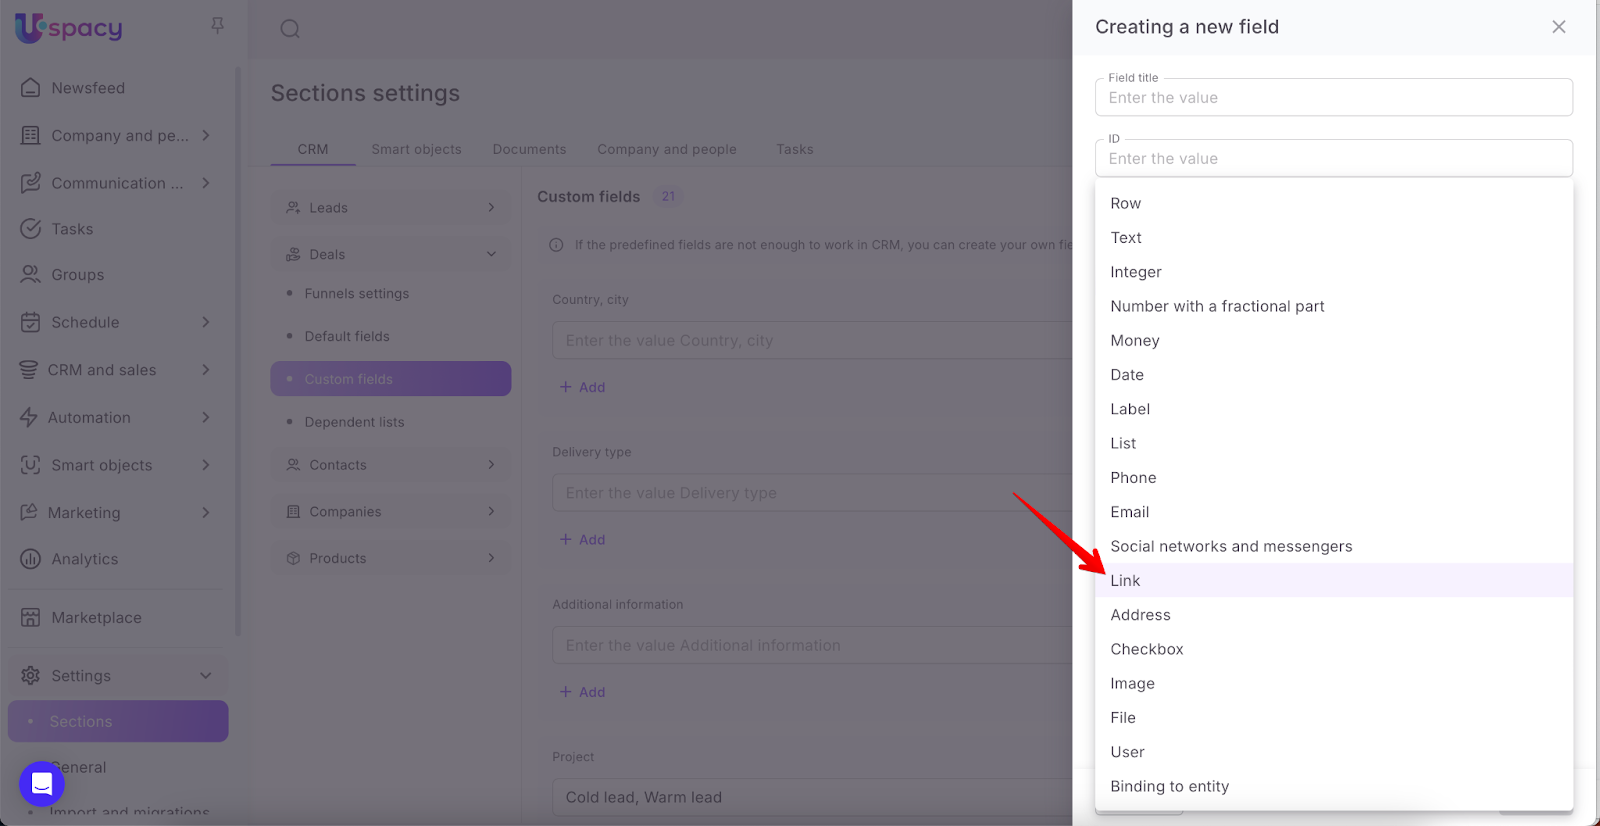Pick the Money field type

point(1134,341)
